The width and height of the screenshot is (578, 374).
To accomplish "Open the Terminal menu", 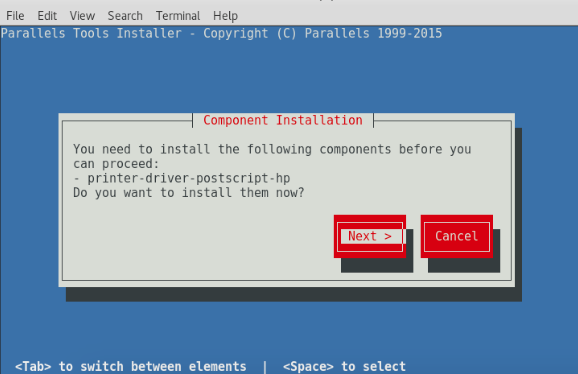I will [178, 16].
